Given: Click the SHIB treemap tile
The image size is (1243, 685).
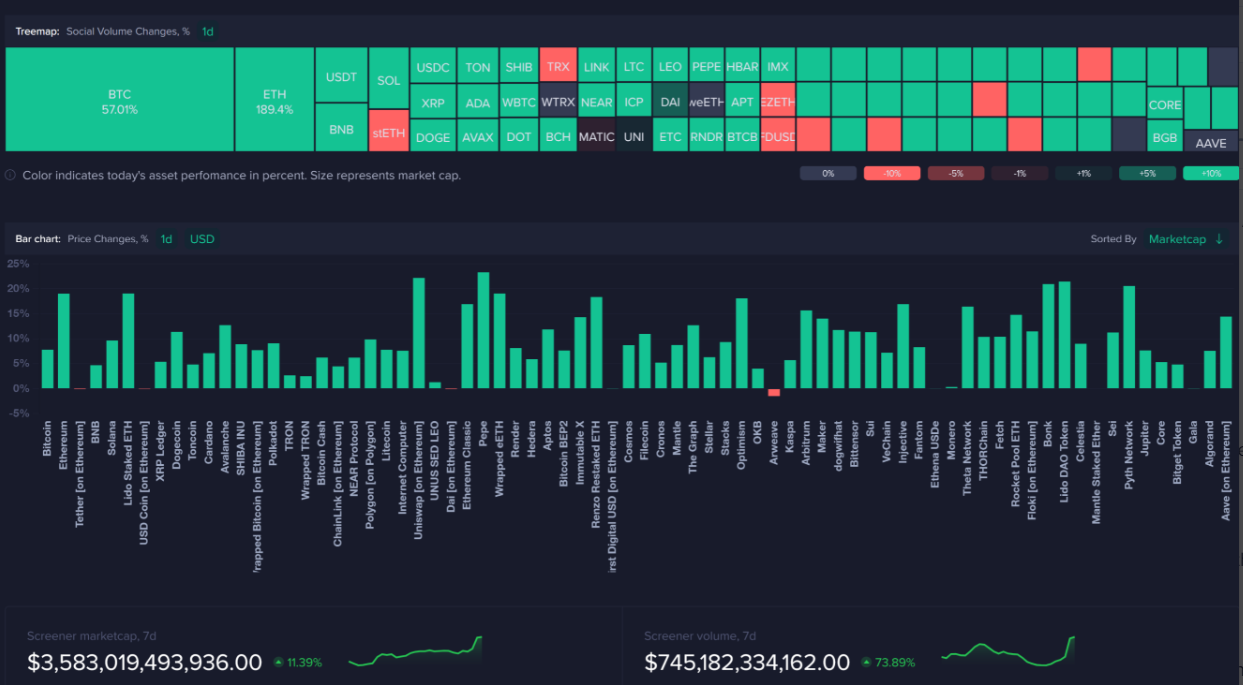Looking at the screenshot, I should coord(519,67).
